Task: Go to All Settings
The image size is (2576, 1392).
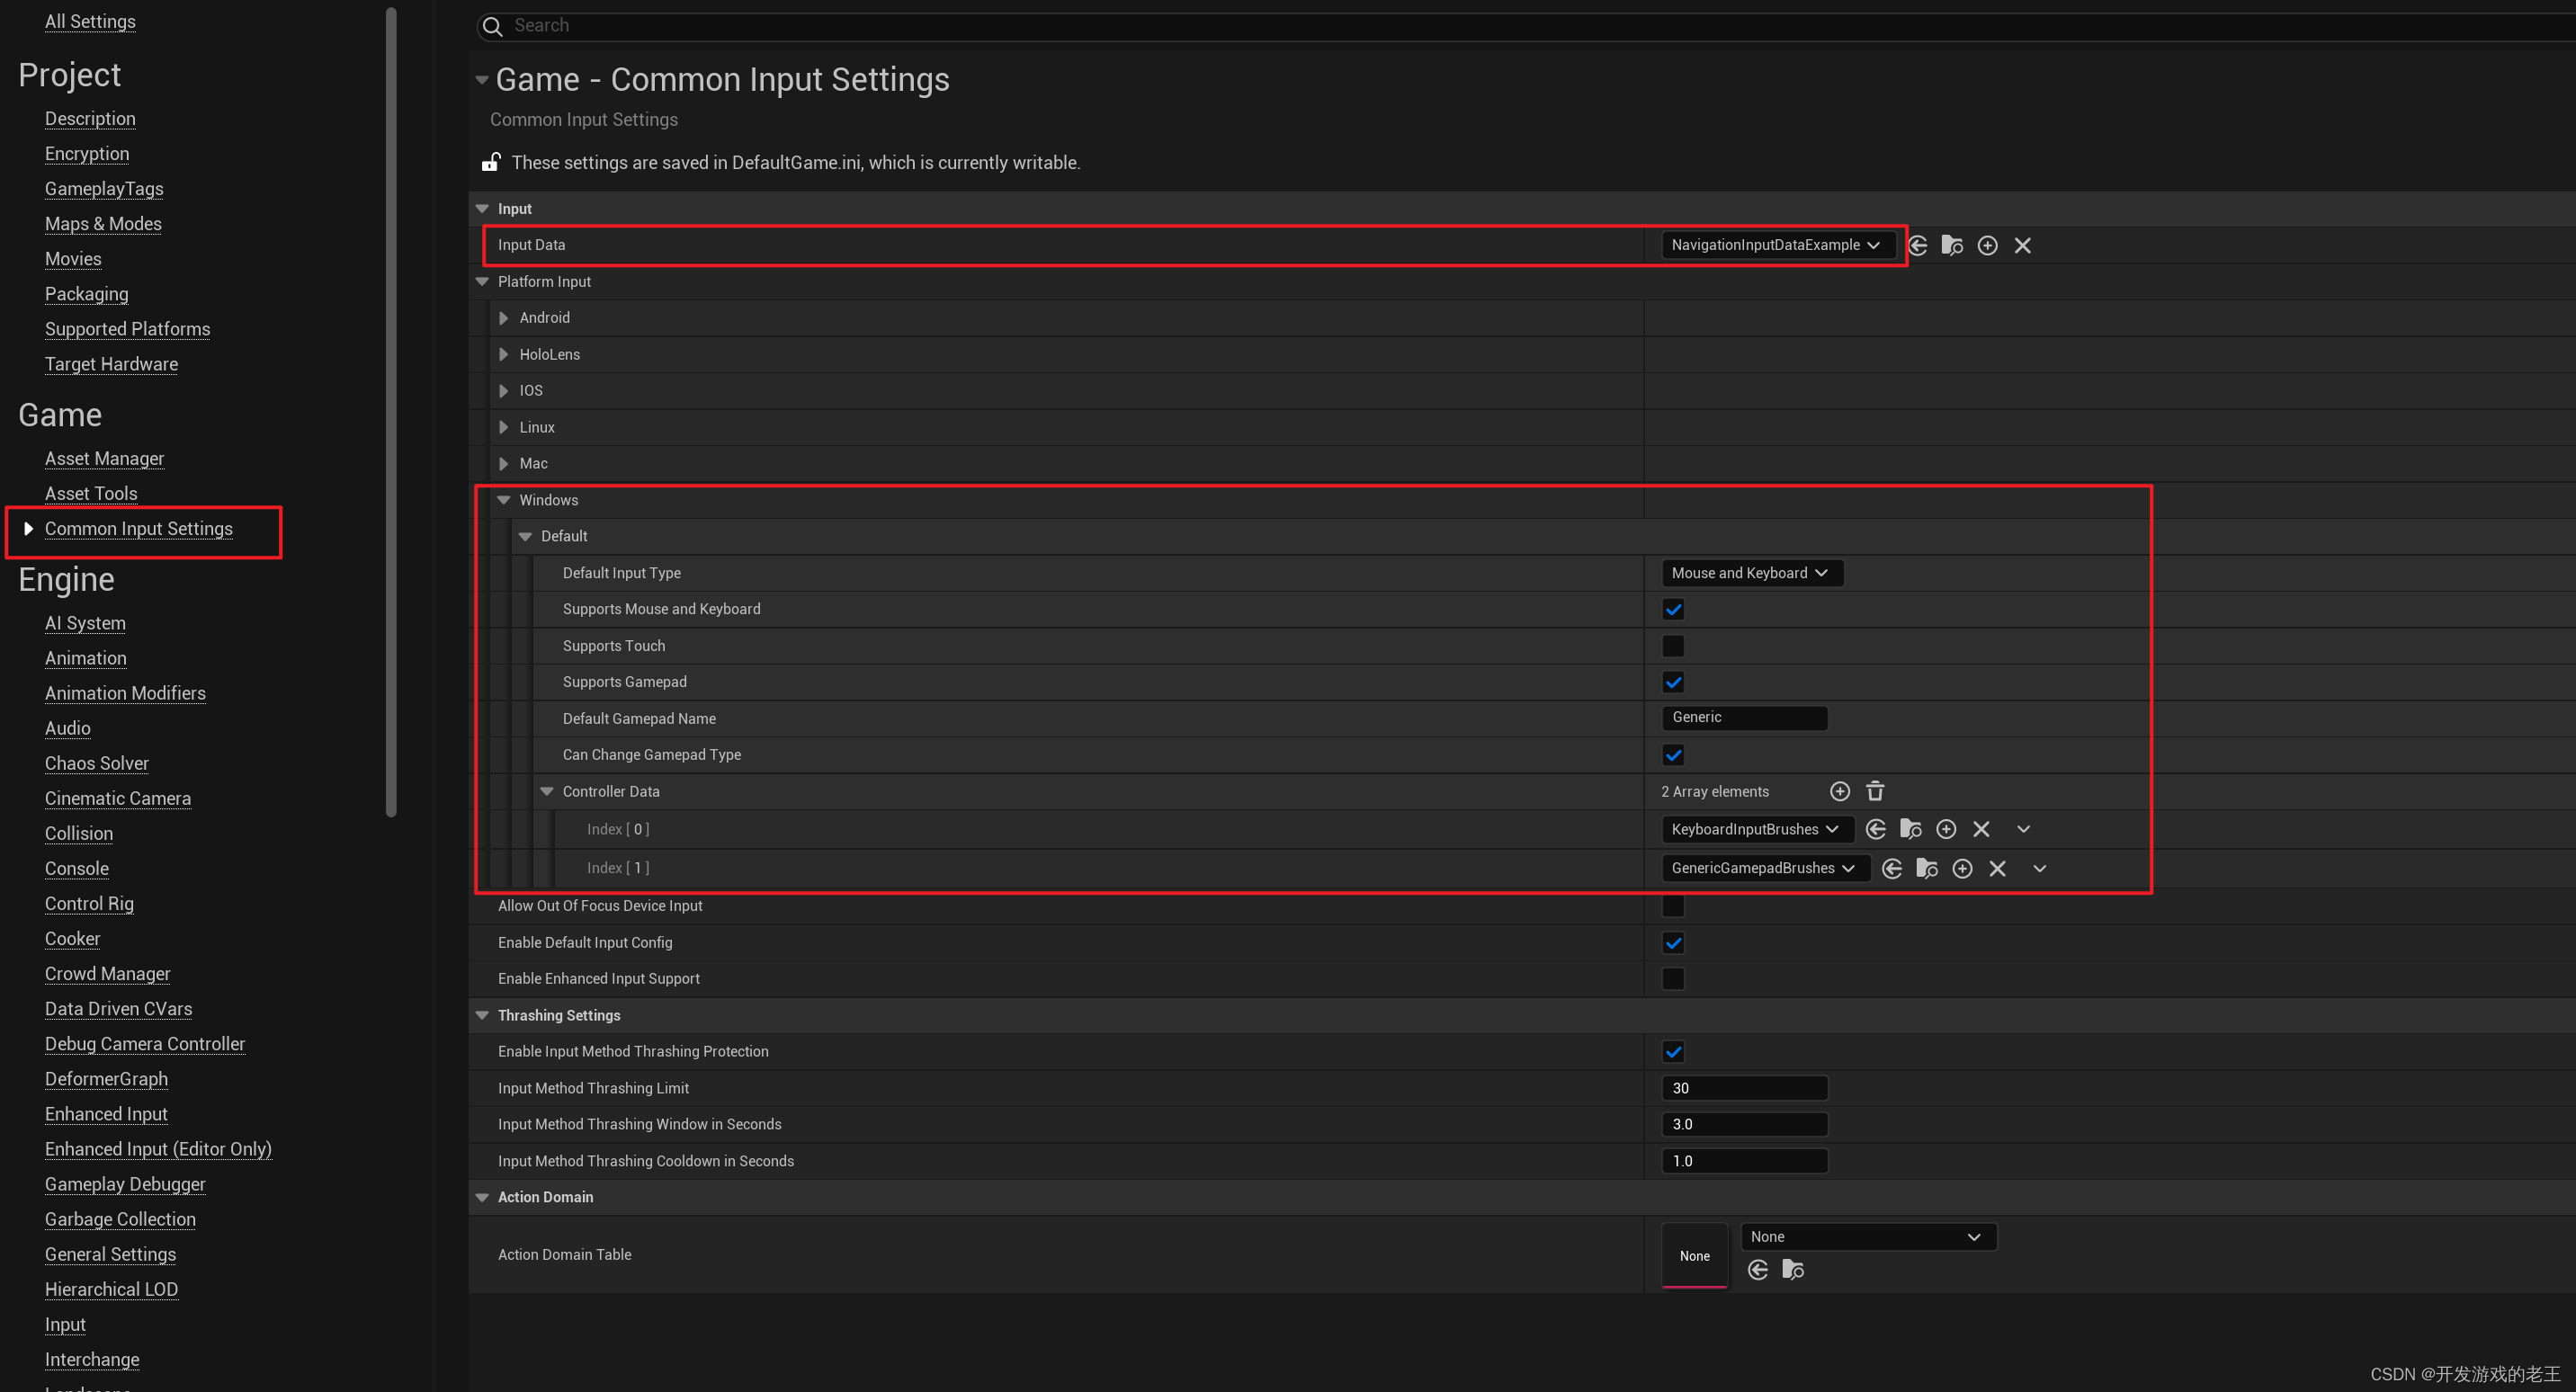Action: 90,21
